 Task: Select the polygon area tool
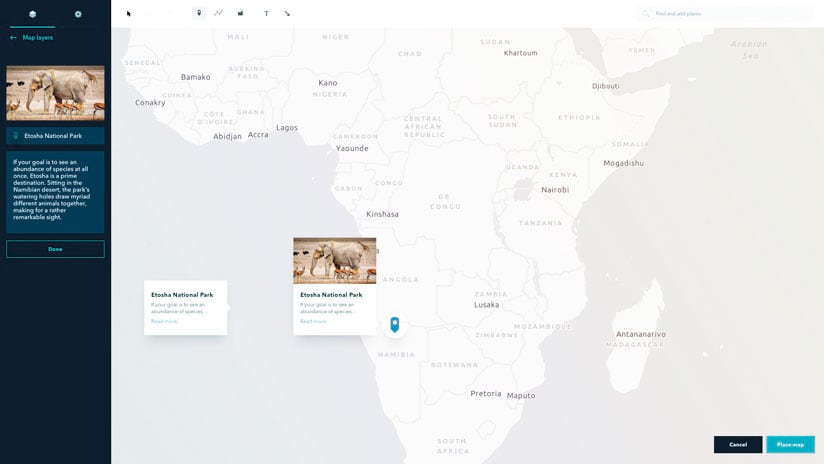point(240,13)
